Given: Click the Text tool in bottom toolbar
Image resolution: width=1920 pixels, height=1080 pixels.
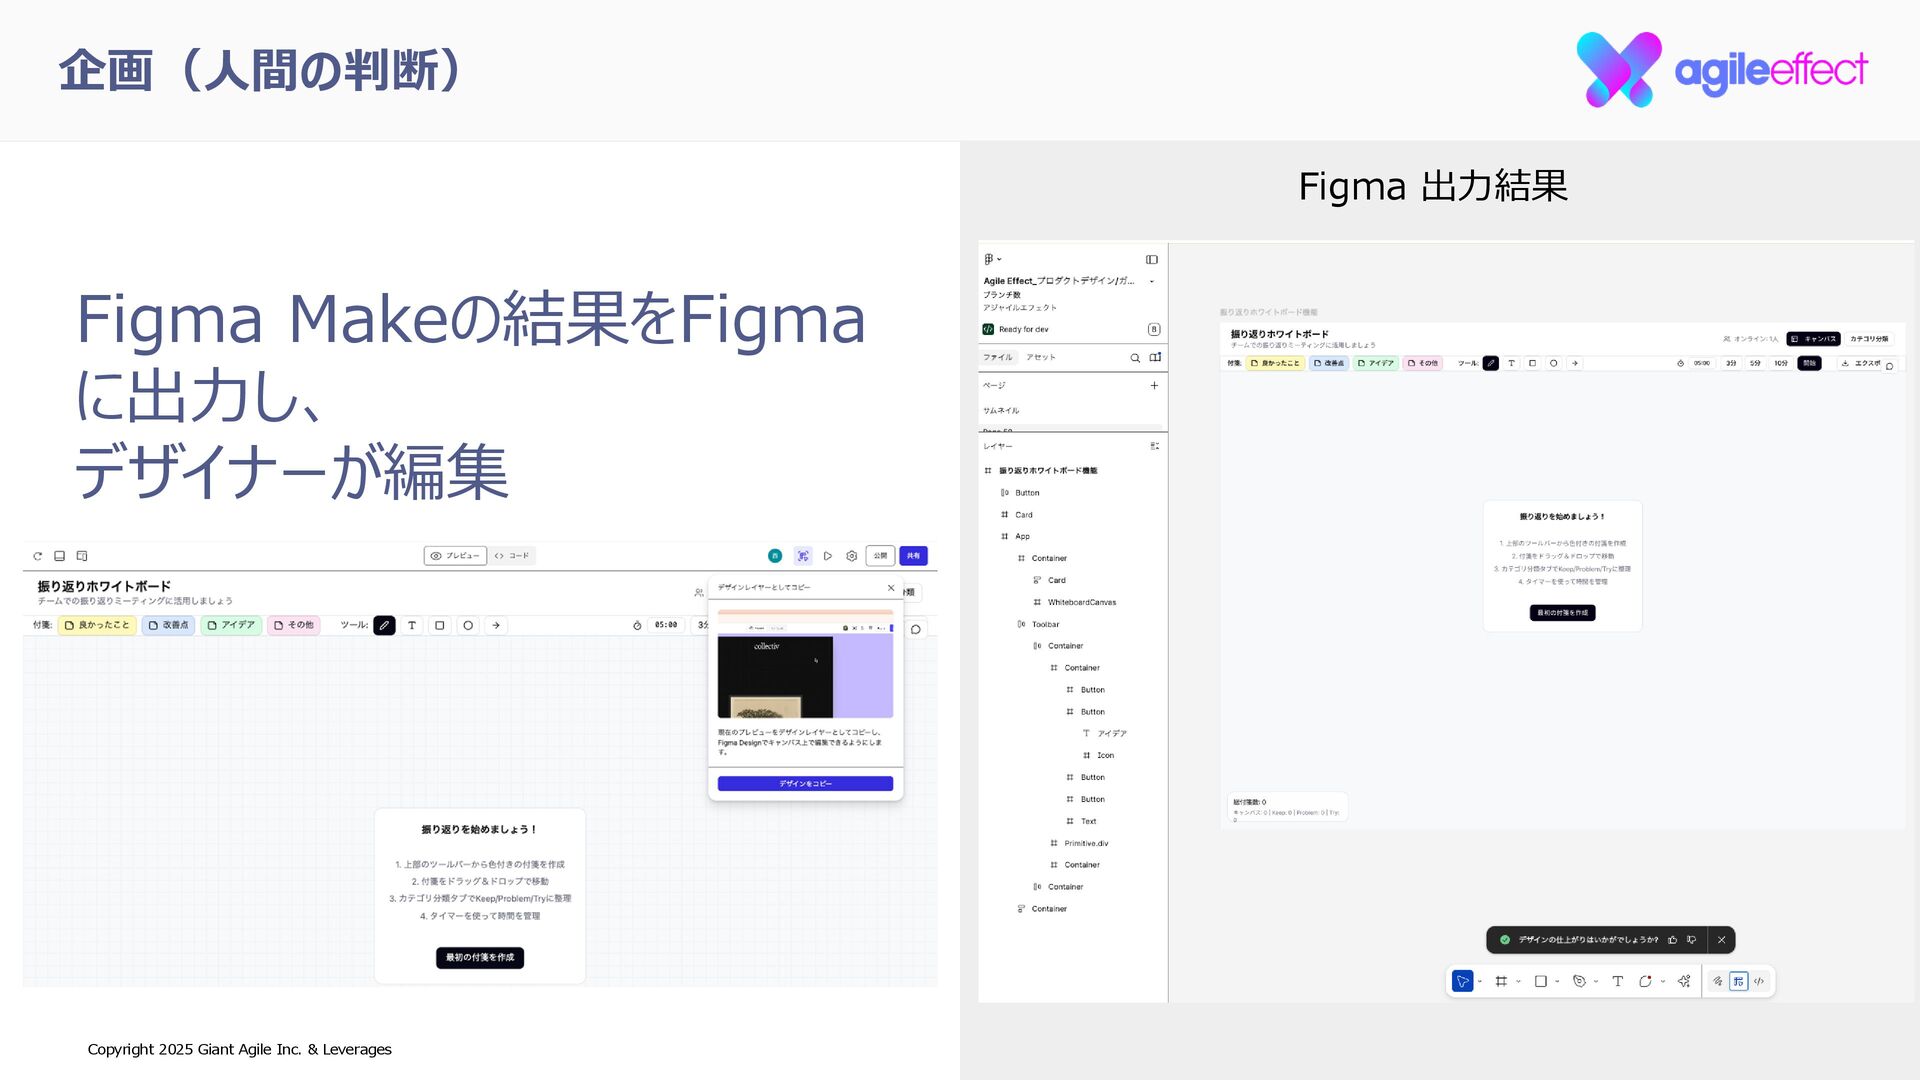Looking at the screenshot, I should point(1617,982).
